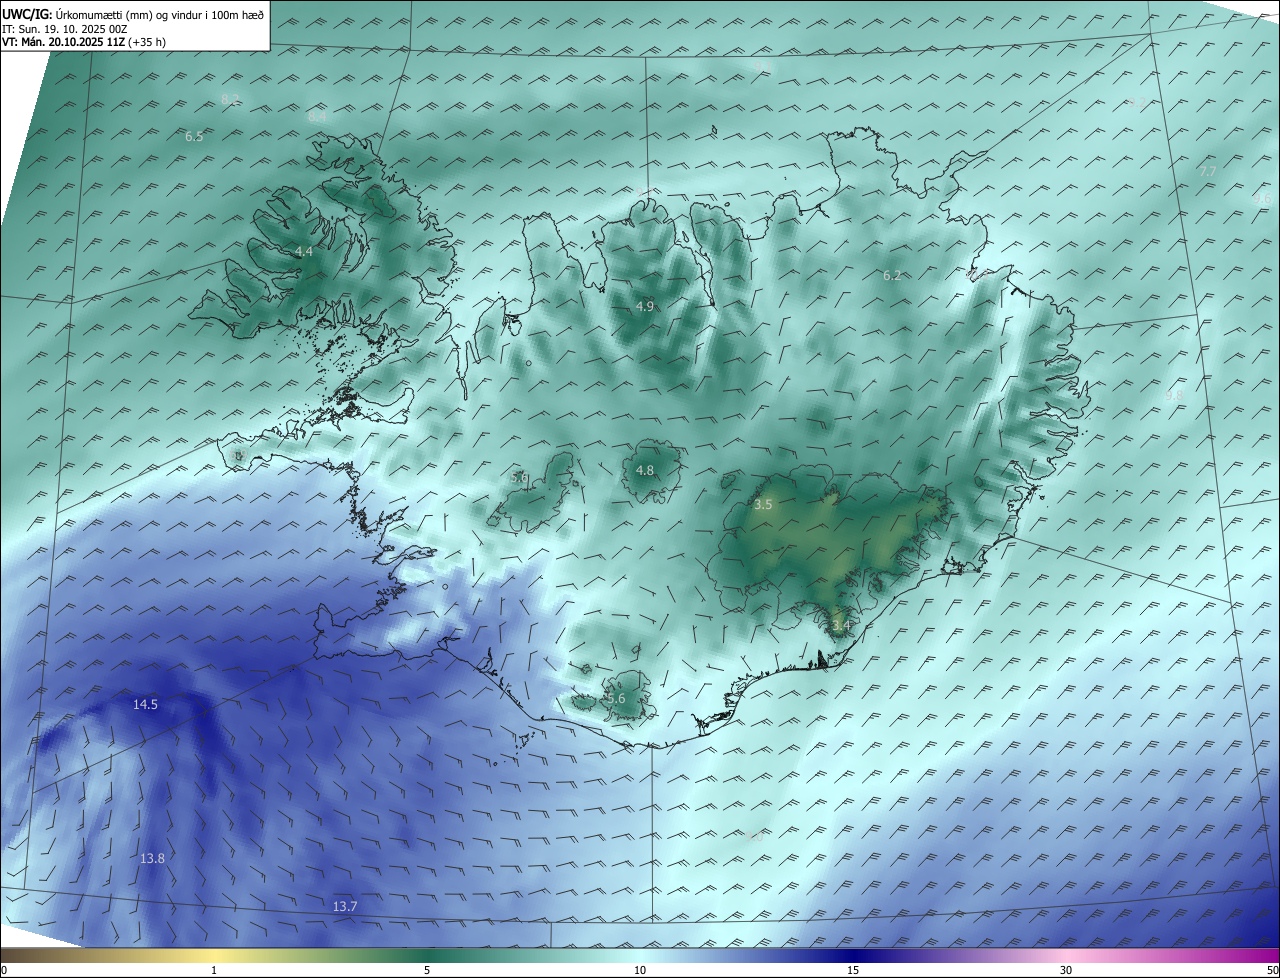Click the UWC/IG map title line
1280x978 pixels.
(133, 15)
